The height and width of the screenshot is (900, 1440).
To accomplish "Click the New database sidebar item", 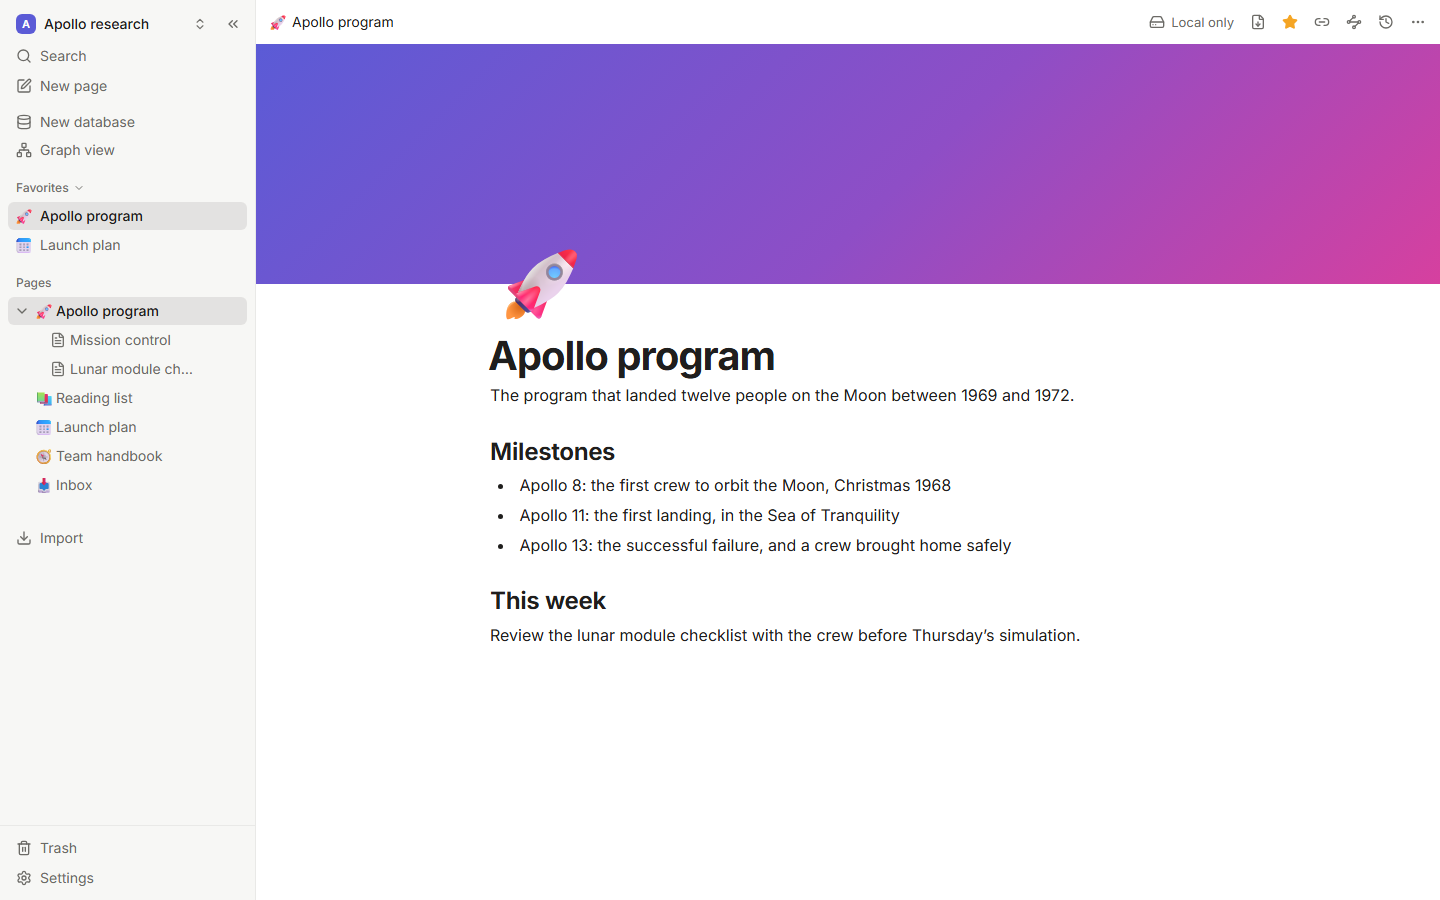I will 127,122.
